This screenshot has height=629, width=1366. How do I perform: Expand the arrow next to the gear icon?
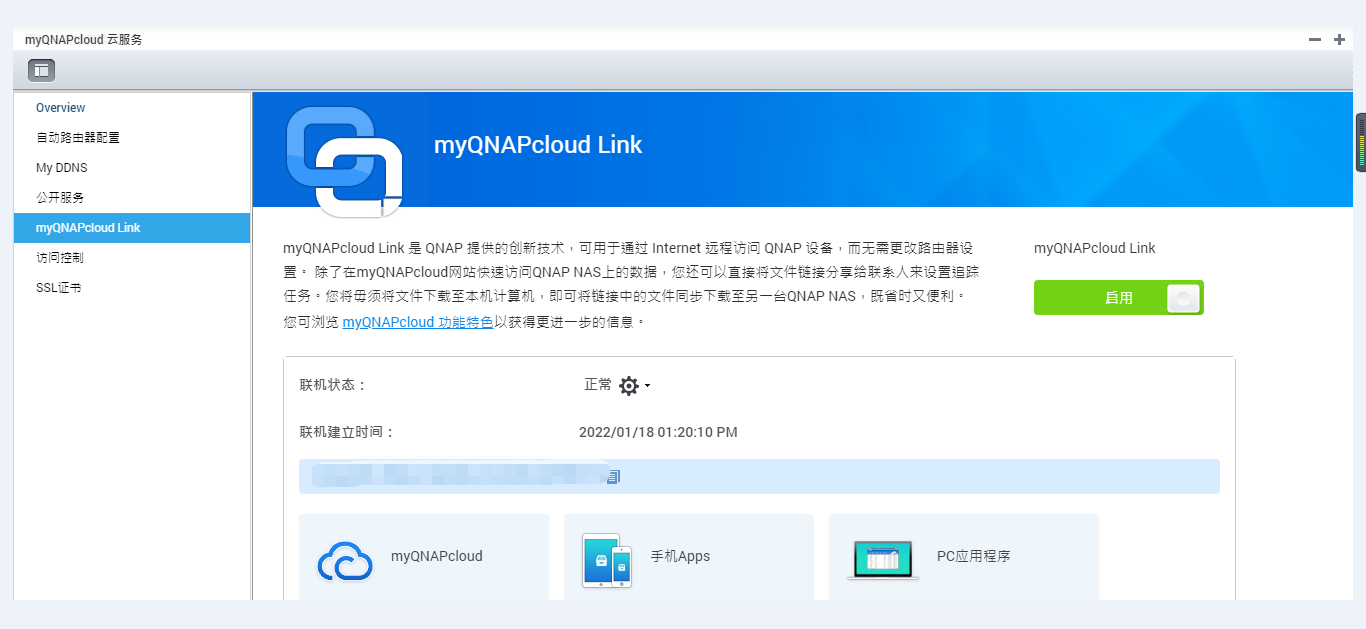[647, 386]
